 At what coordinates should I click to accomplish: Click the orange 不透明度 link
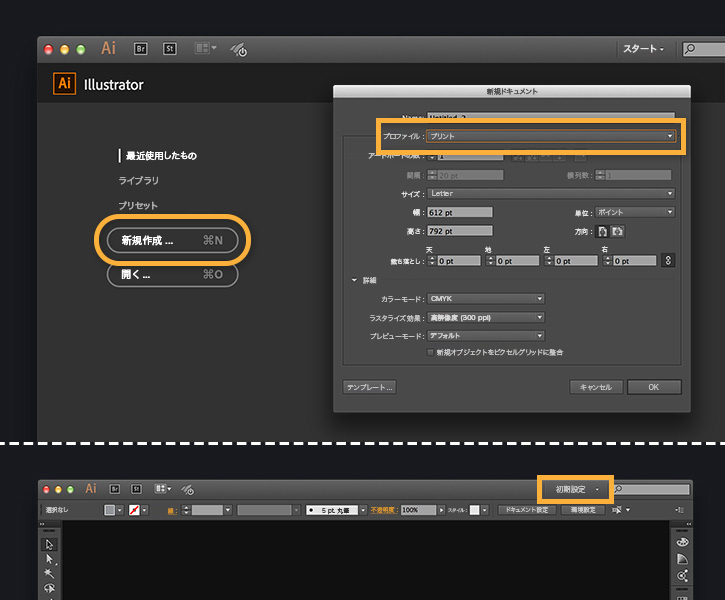(x=384, y=510)
